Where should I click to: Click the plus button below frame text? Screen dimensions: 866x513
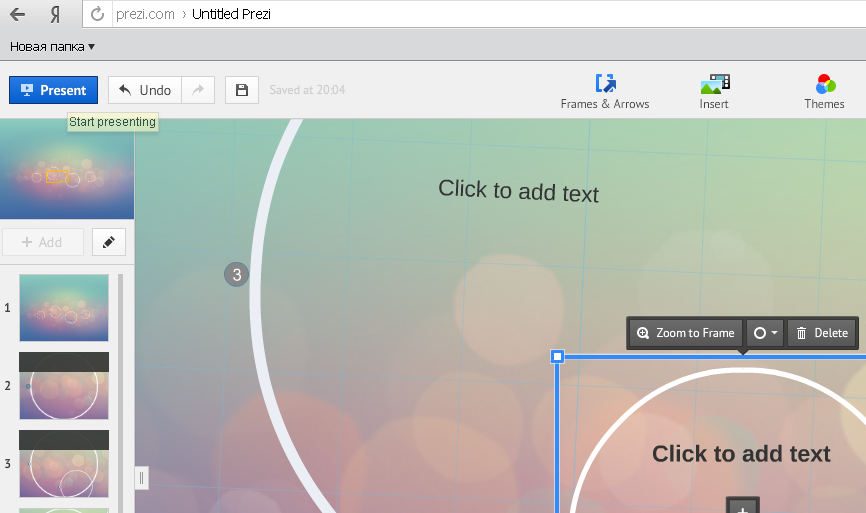[x=743, y=506]
